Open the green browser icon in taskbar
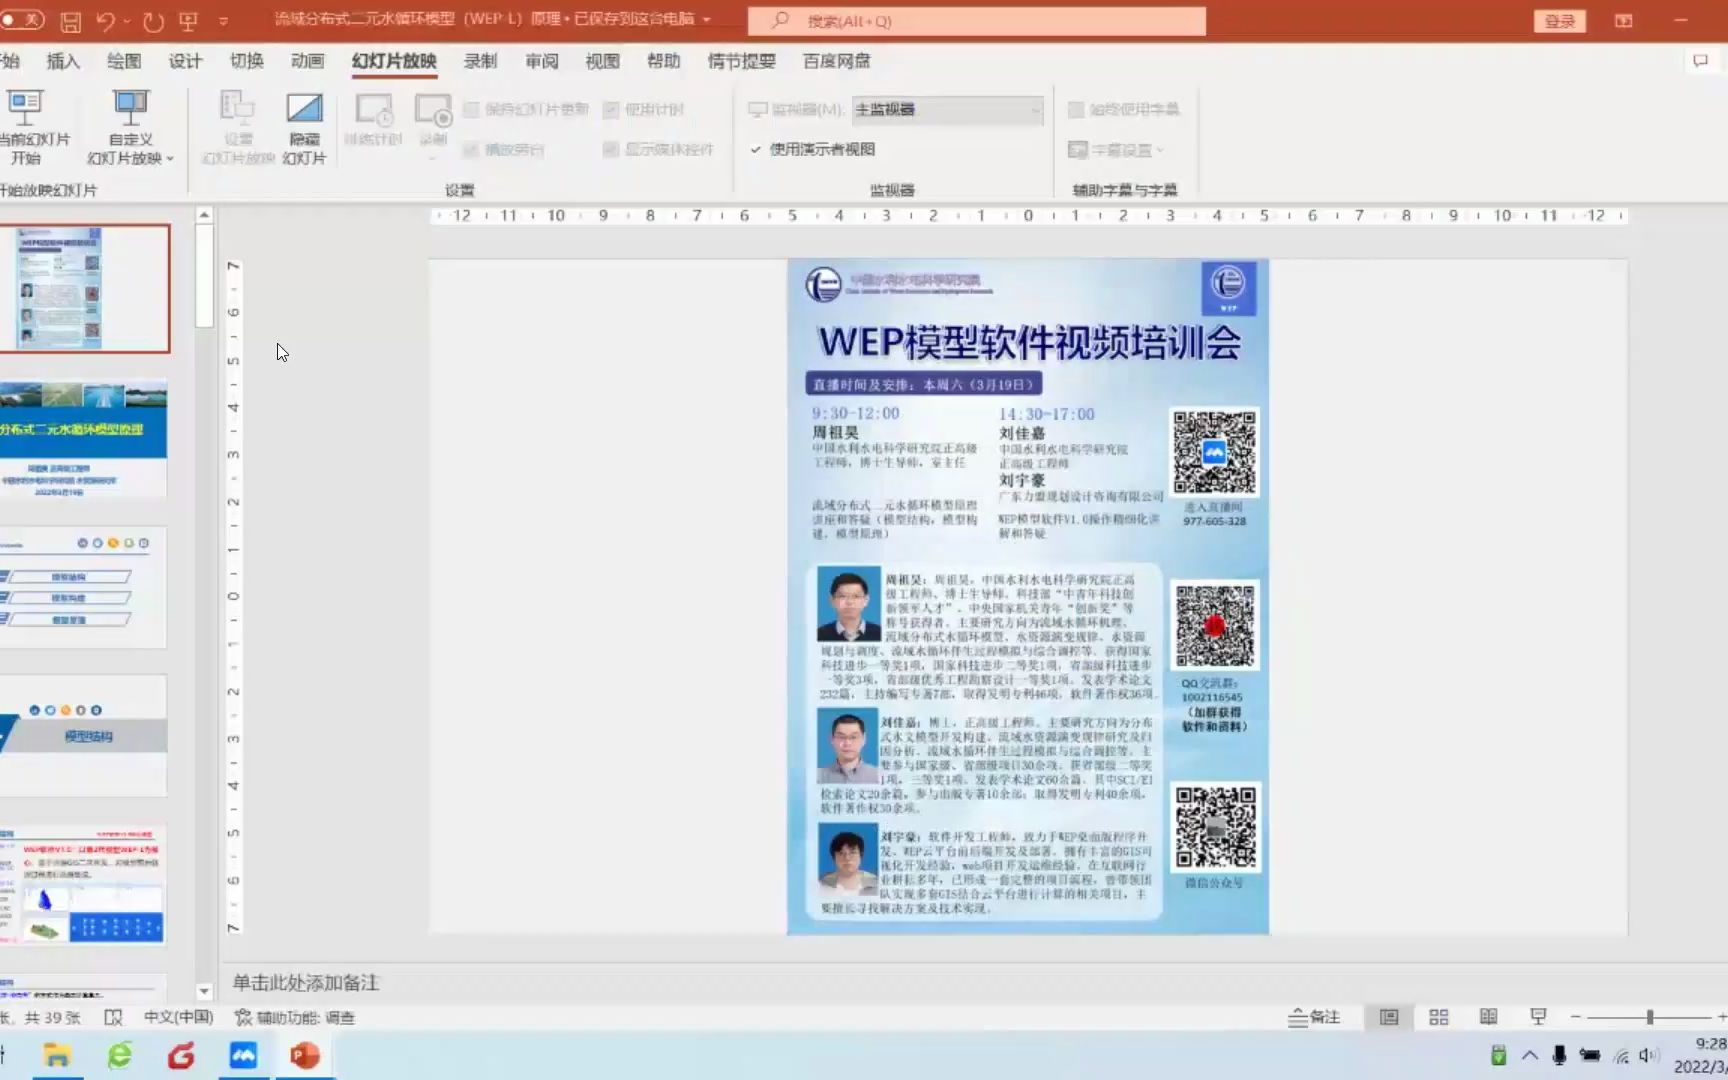 tap(119, 1055)
